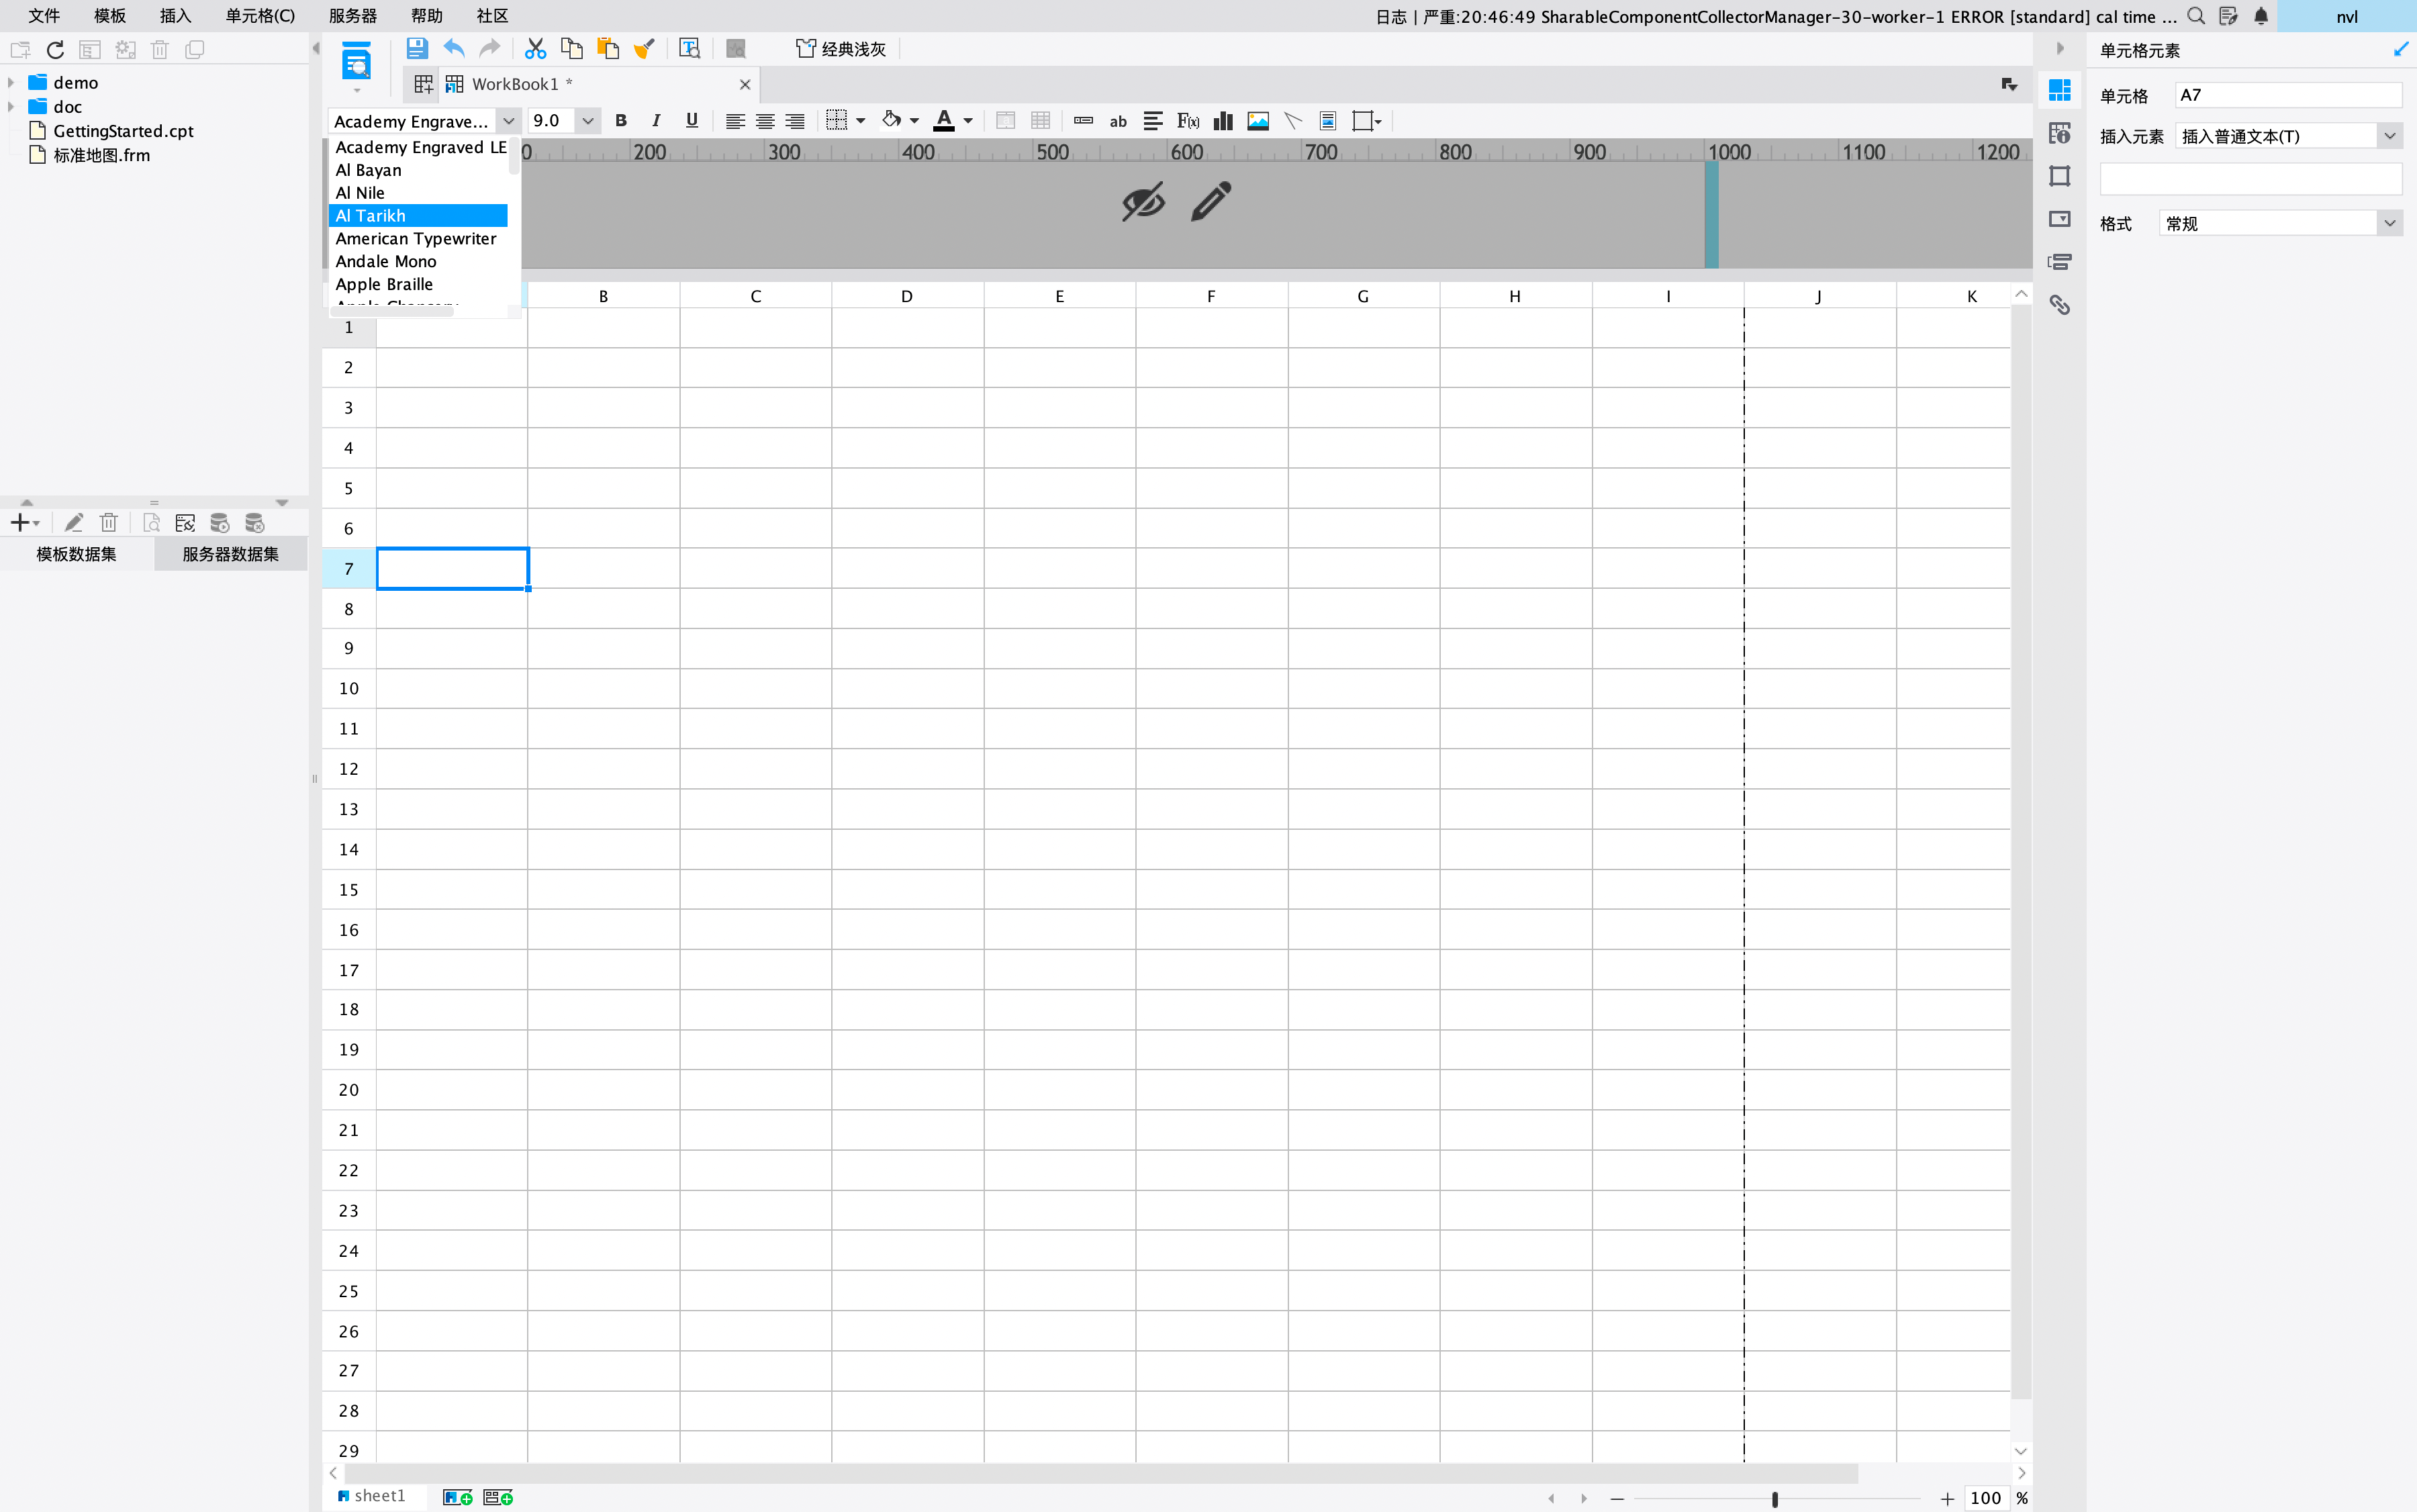Image resolution: width=2417 pixels, height=1512 pixels.
Task: Click the zoom in plus button
Action: [x=1947, y=1499]
